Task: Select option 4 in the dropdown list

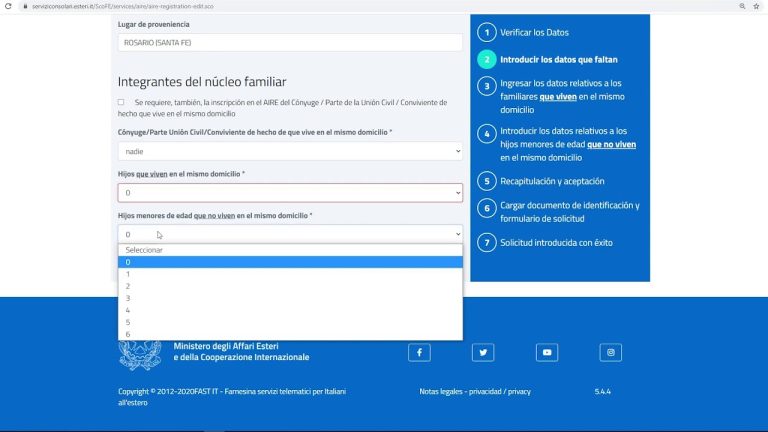Action: (290, 310)
